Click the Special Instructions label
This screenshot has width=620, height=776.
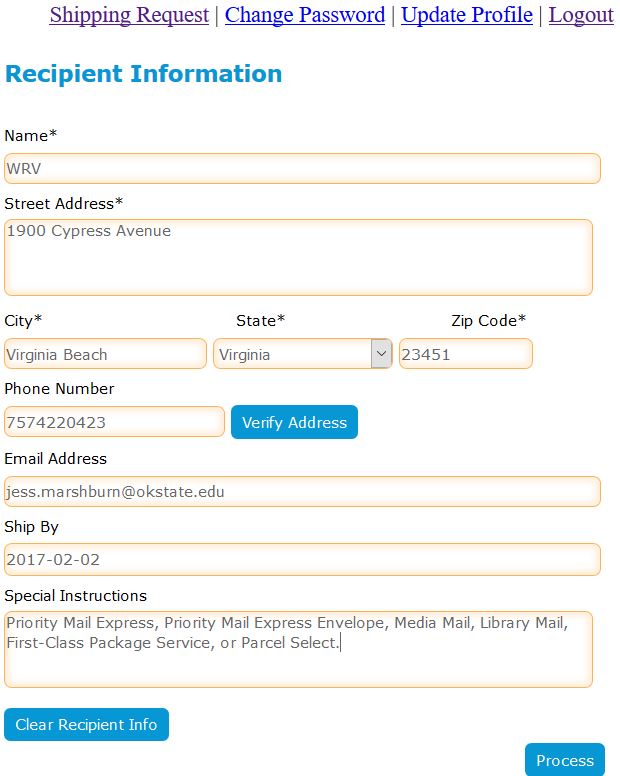coord(76,596)
